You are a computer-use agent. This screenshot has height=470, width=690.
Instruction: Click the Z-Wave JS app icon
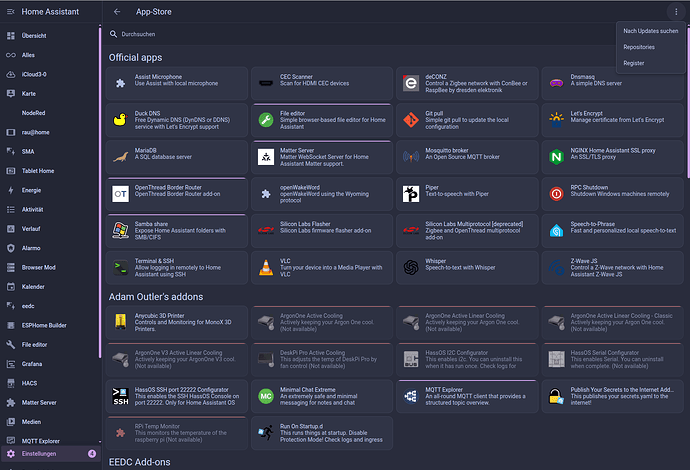pyautogui.click(x=556, y=268)
